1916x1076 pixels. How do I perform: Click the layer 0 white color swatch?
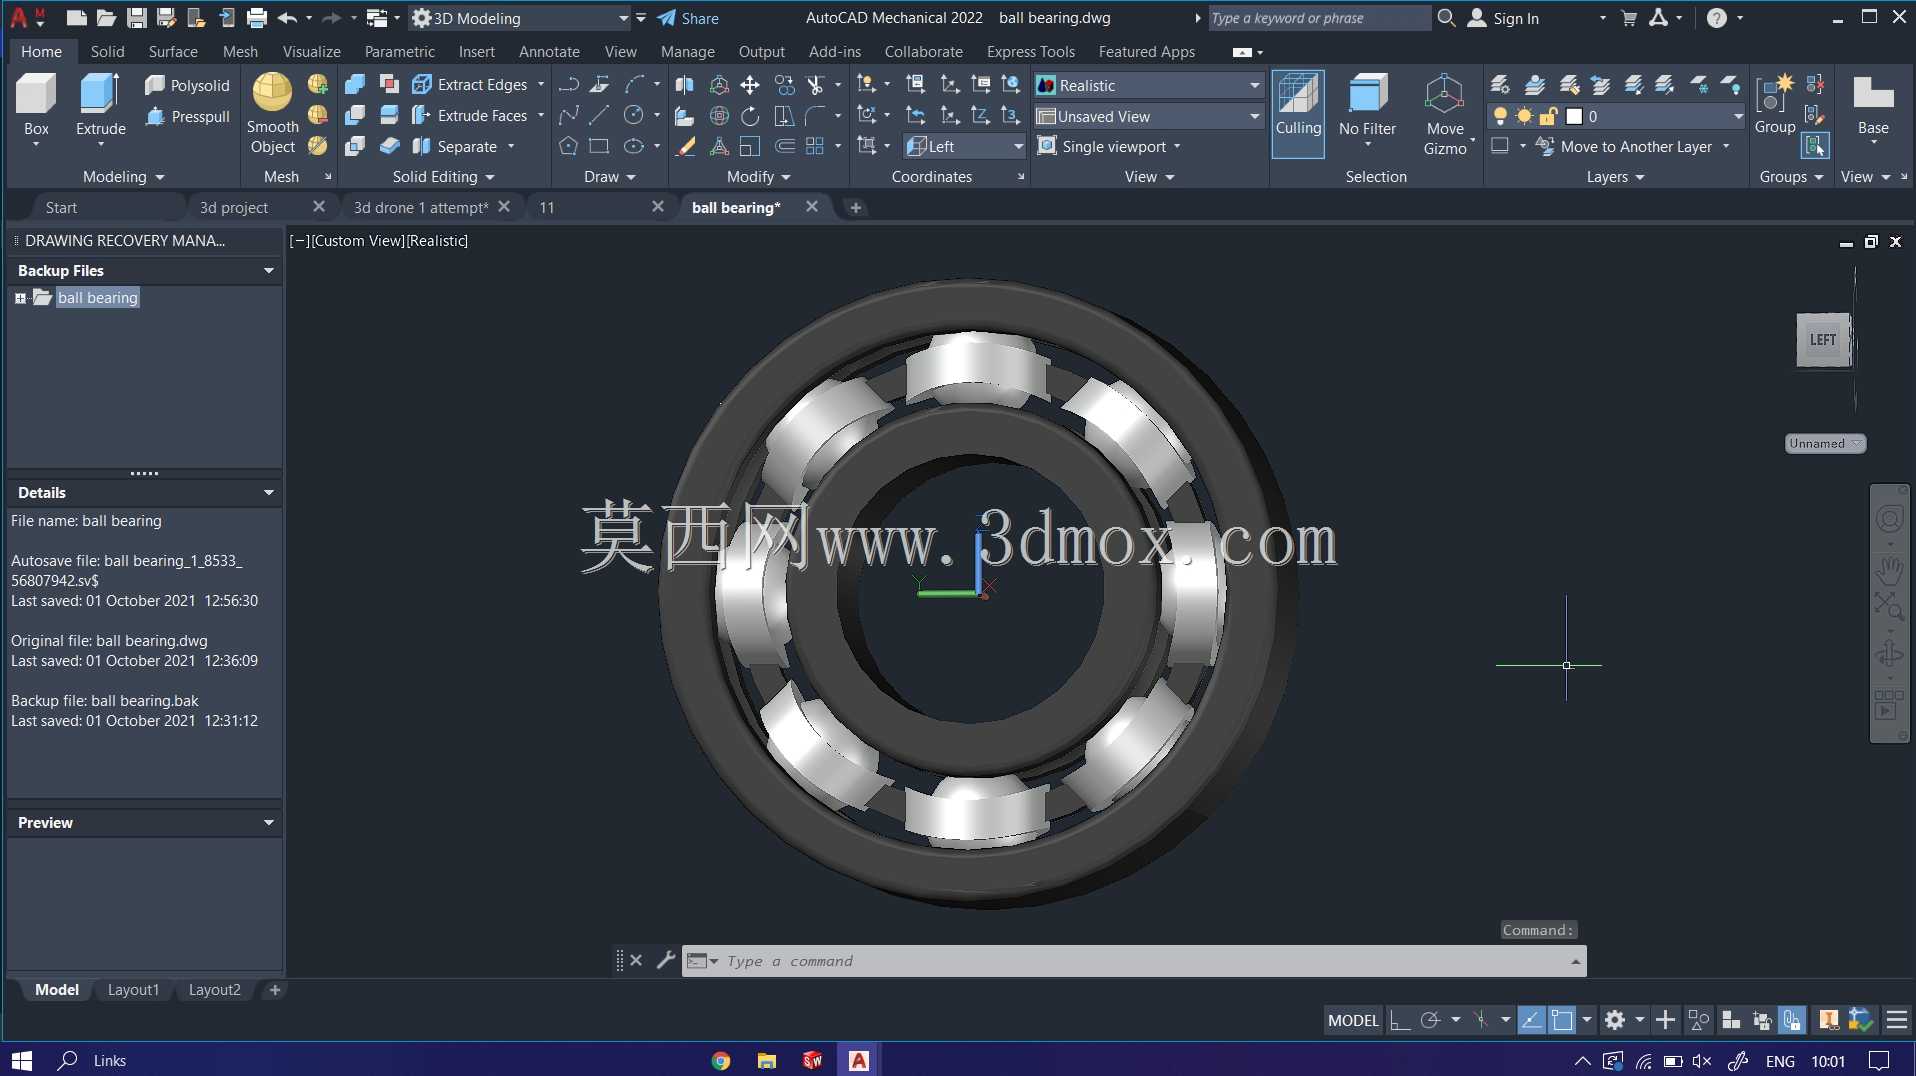click(1574, 116)
